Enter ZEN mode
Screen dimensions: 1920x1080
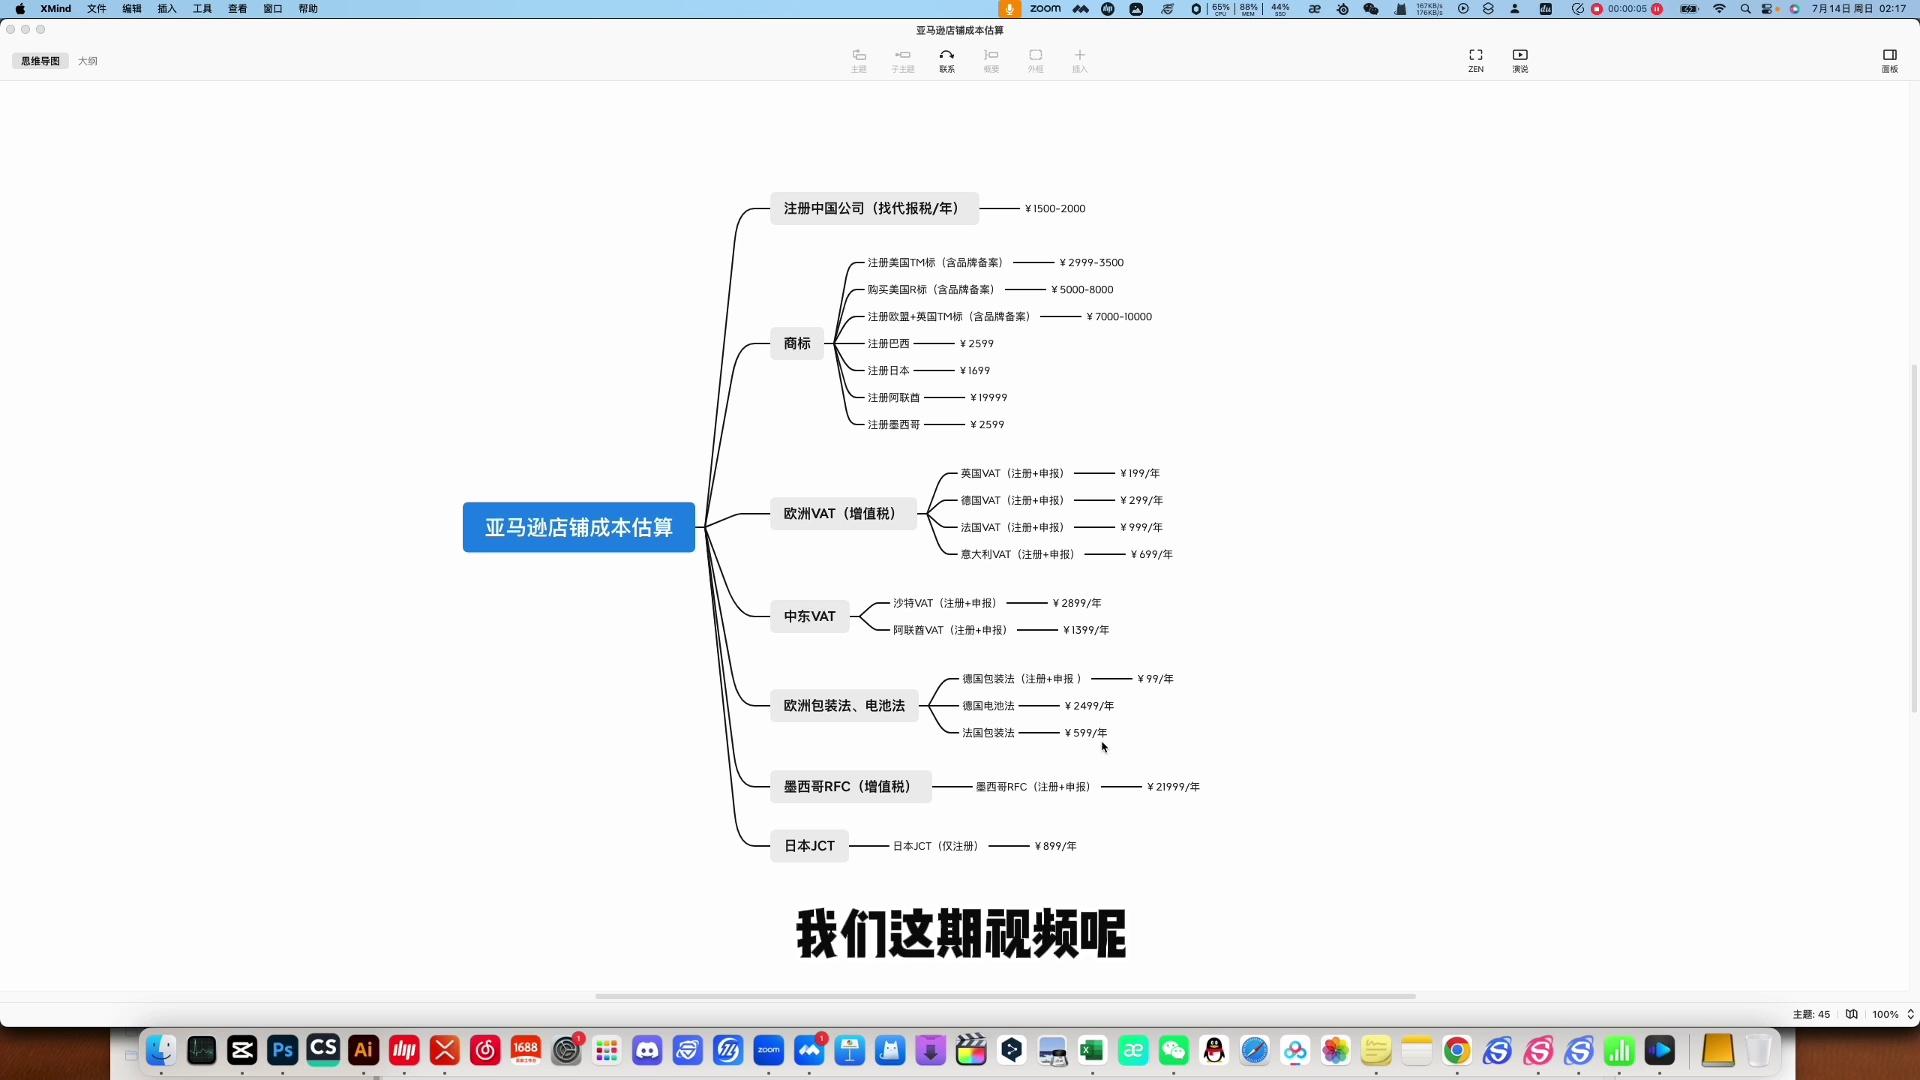click(x=1475, y=61)
